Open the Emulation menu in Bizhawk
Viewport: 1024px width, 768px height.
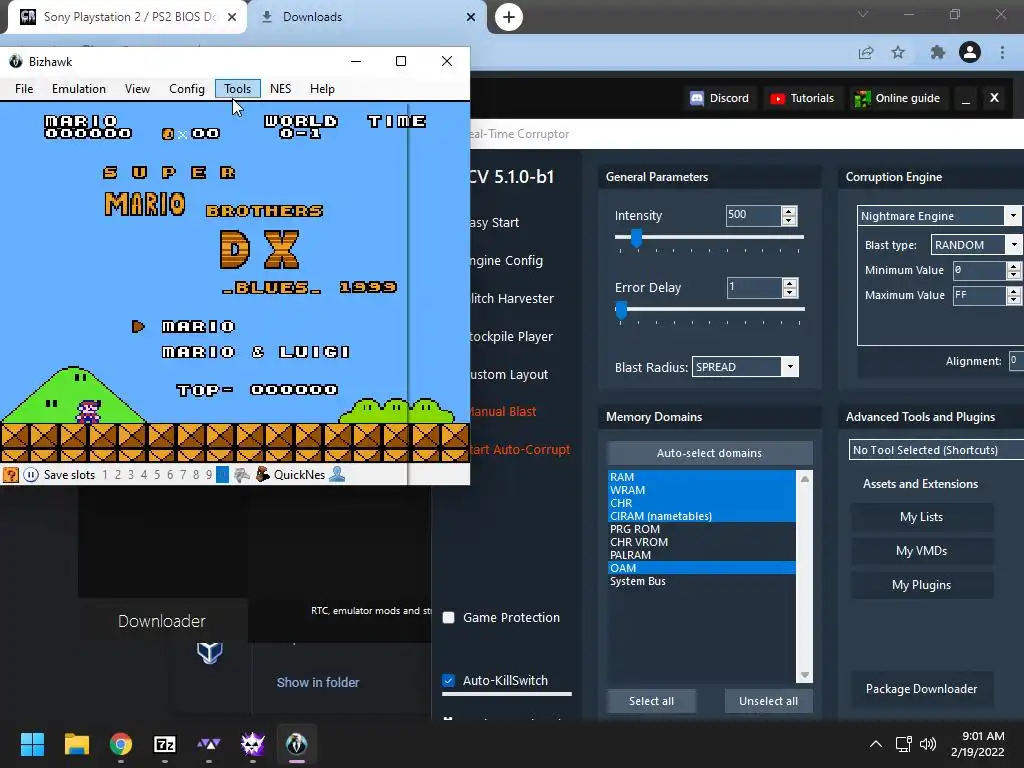78,89
